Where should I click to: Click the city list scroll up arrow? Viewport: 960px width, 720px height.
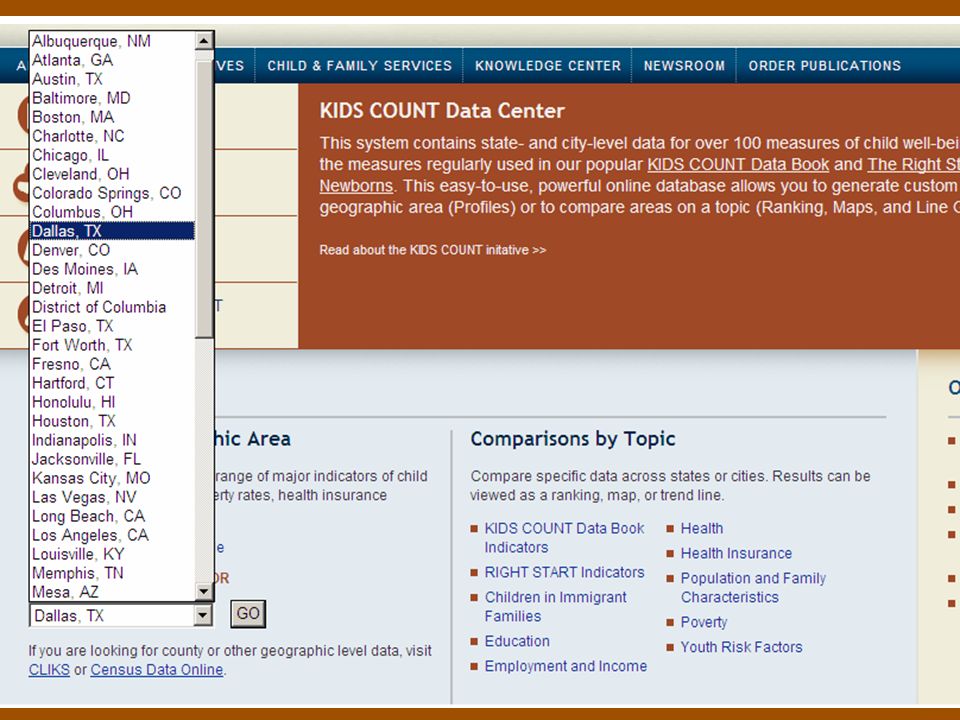(x=204, y=41)
